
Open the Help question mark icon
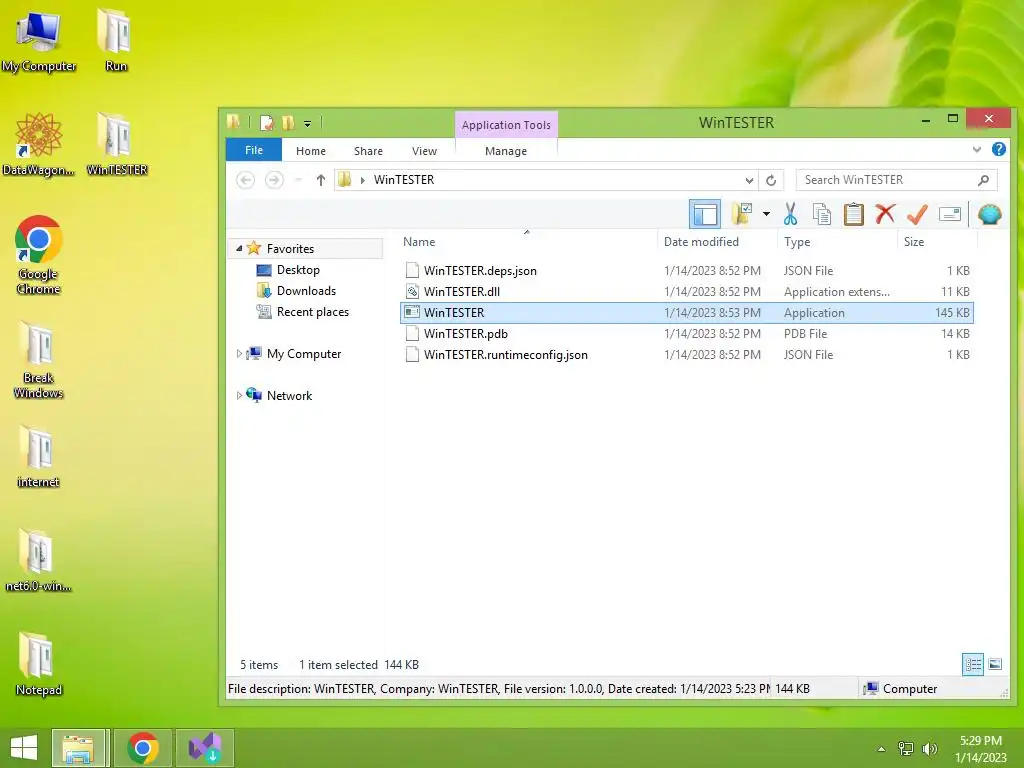click(999, 150)
